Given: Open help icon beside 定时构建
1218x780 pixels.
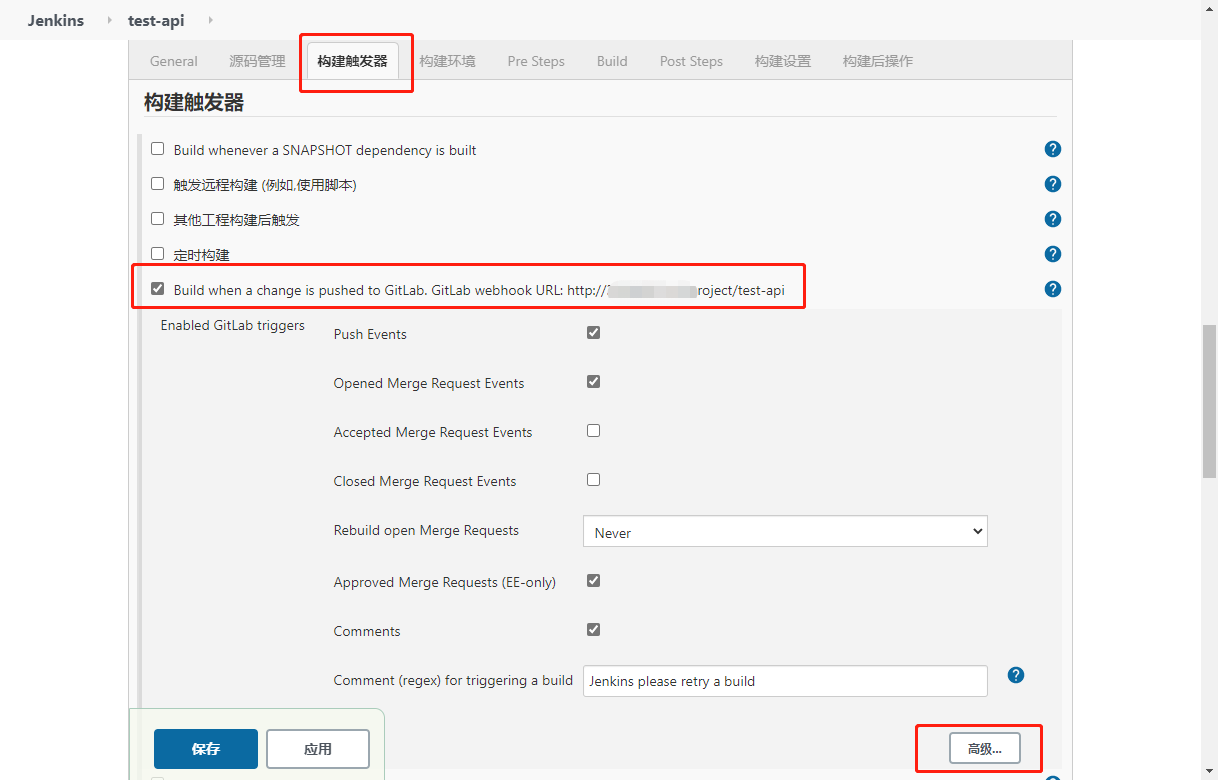Looking at the screenshot, I should coord(1052,254).
